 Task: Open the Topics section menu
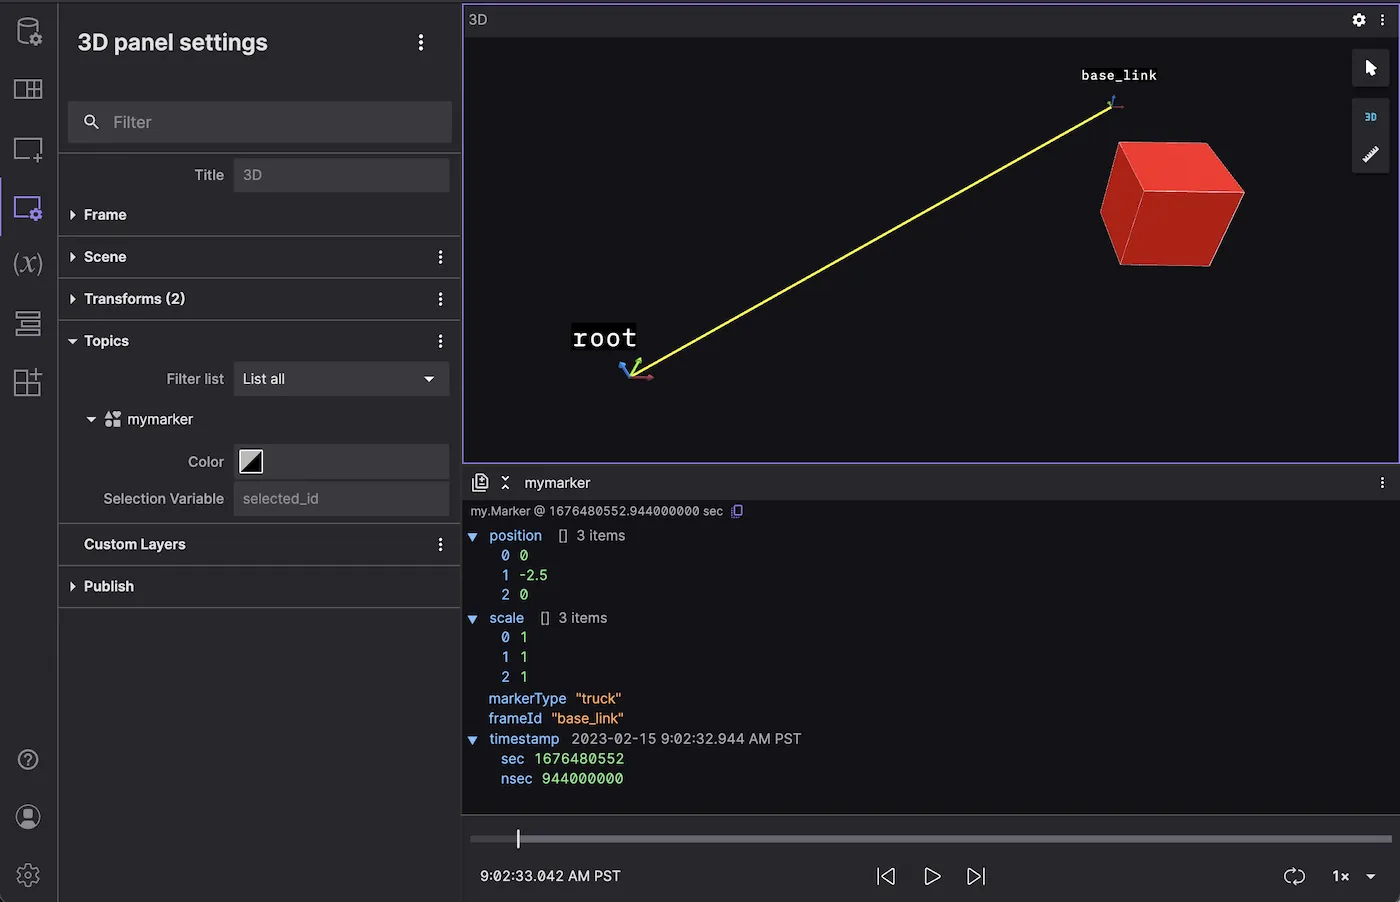coord(440,341)
